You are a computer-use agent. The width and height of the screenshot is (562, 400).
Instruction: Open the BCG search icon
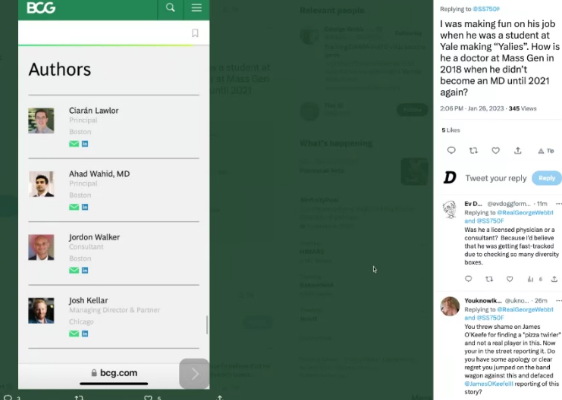coord(170,8)
